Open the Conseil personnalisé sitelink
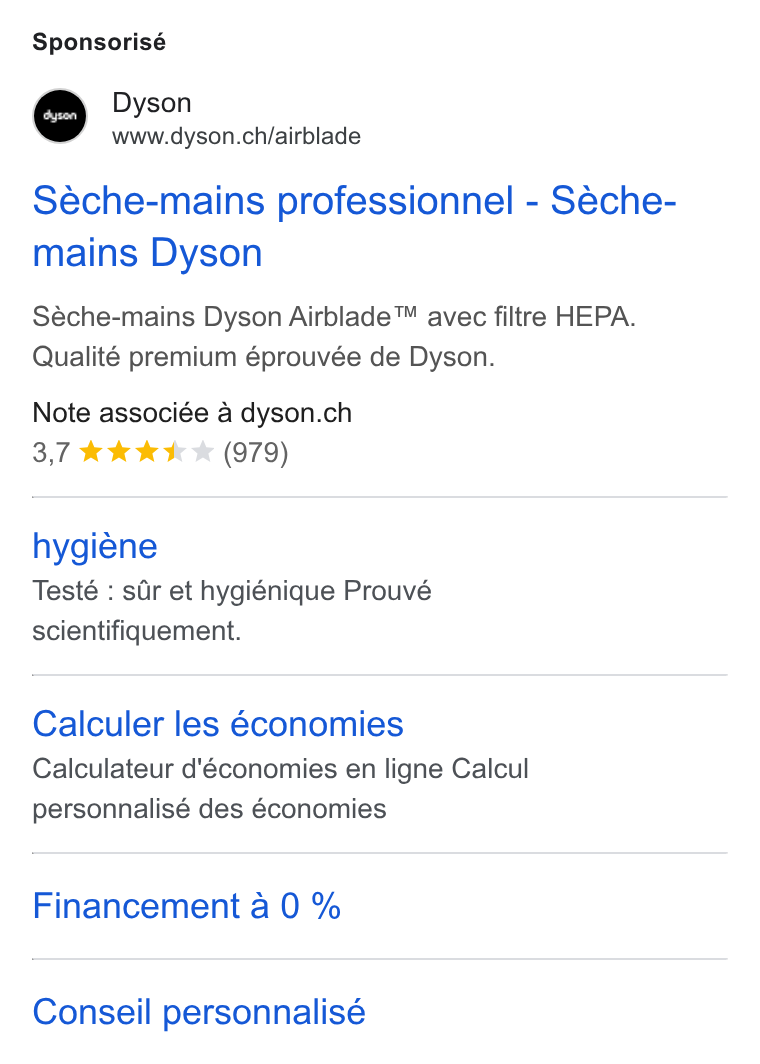The height and width of the screenshot is (1064, 760). coord(199,1012)
